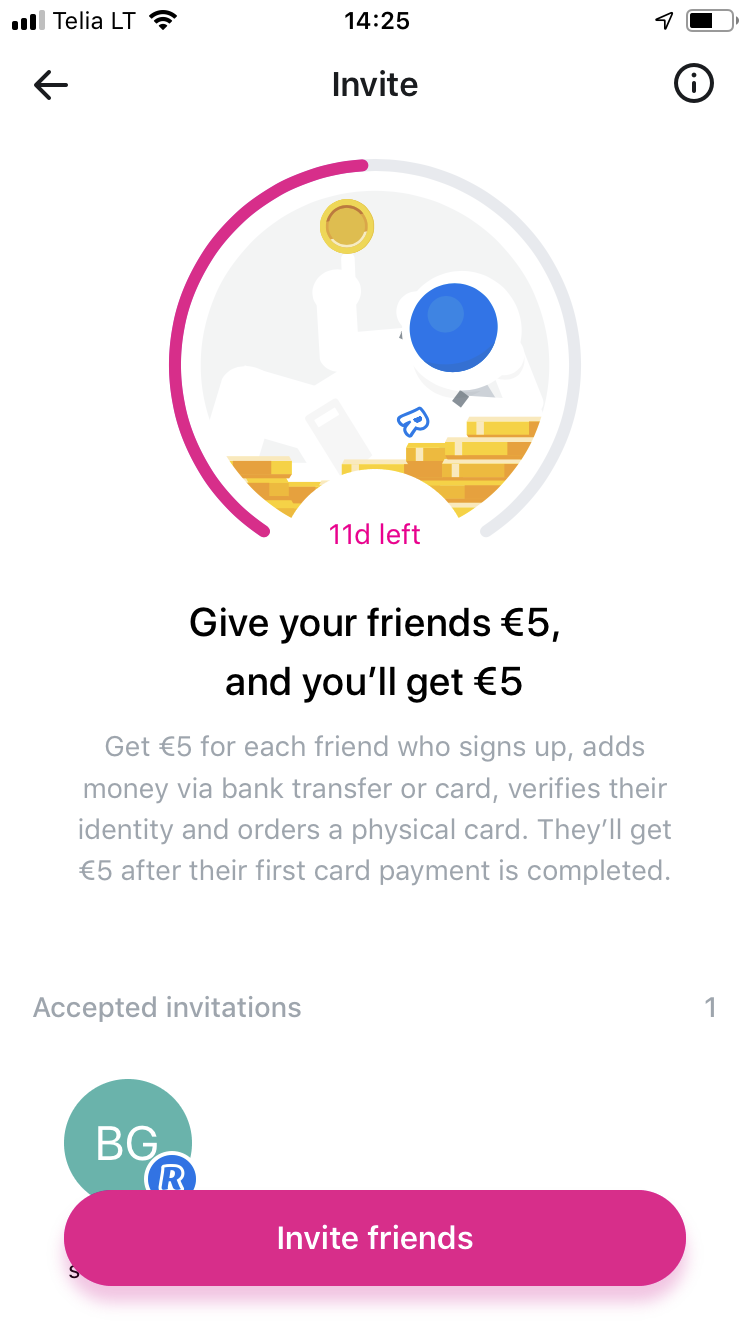
Task: Tap the Wi-Fi status icon
Action: 162,21
